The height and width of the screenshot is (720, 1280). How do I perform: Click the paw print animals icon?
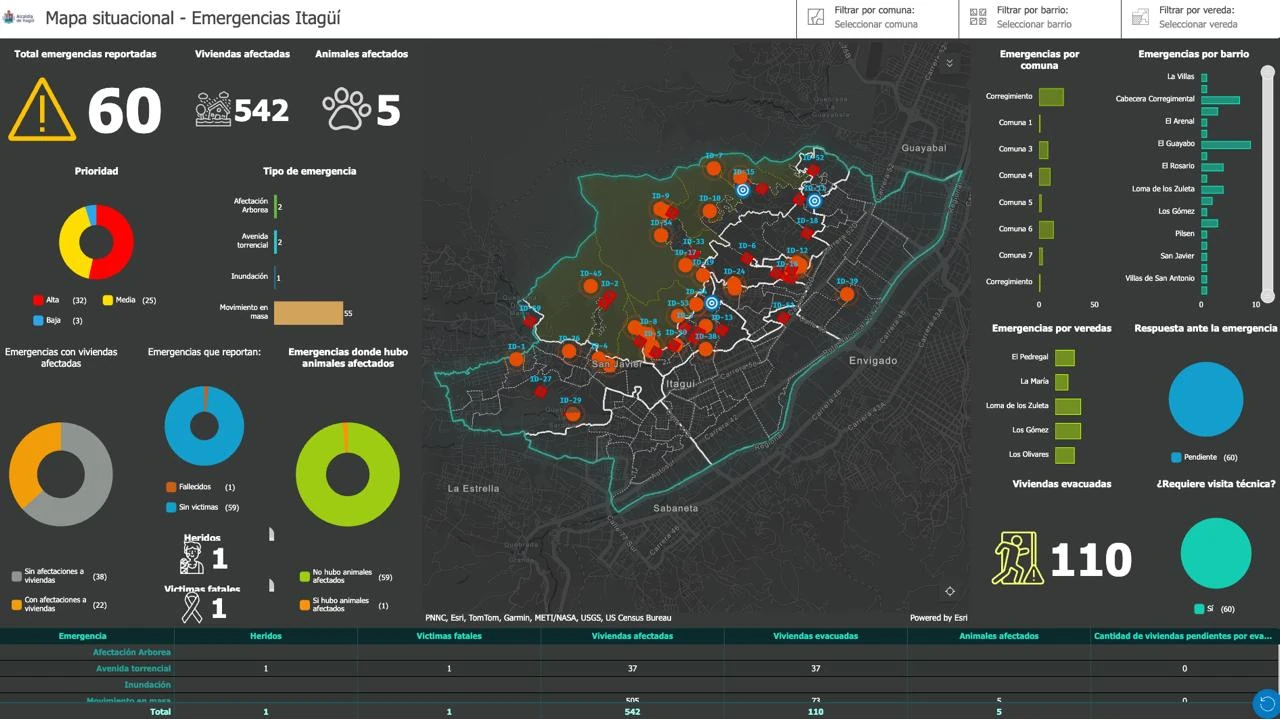[x=346, y=109]
